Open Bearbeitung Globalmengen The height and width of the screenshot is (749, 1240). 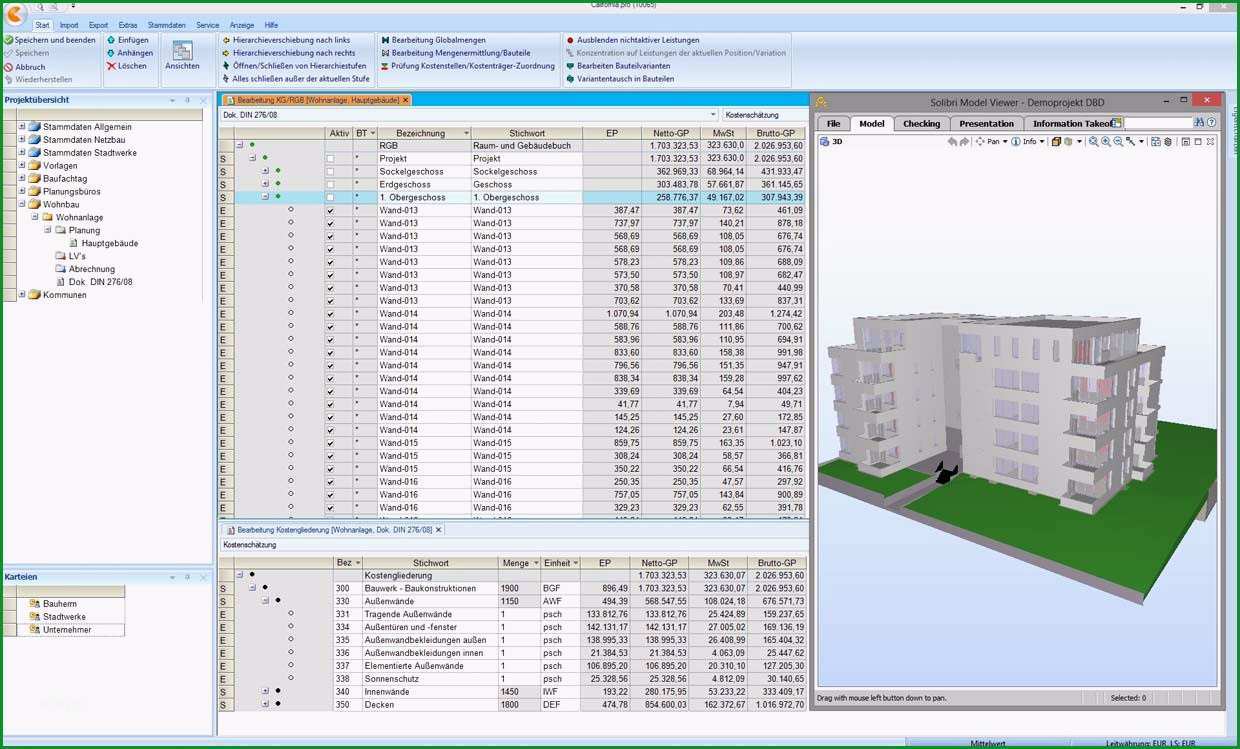pyautogui.click(x=433, y=40)
